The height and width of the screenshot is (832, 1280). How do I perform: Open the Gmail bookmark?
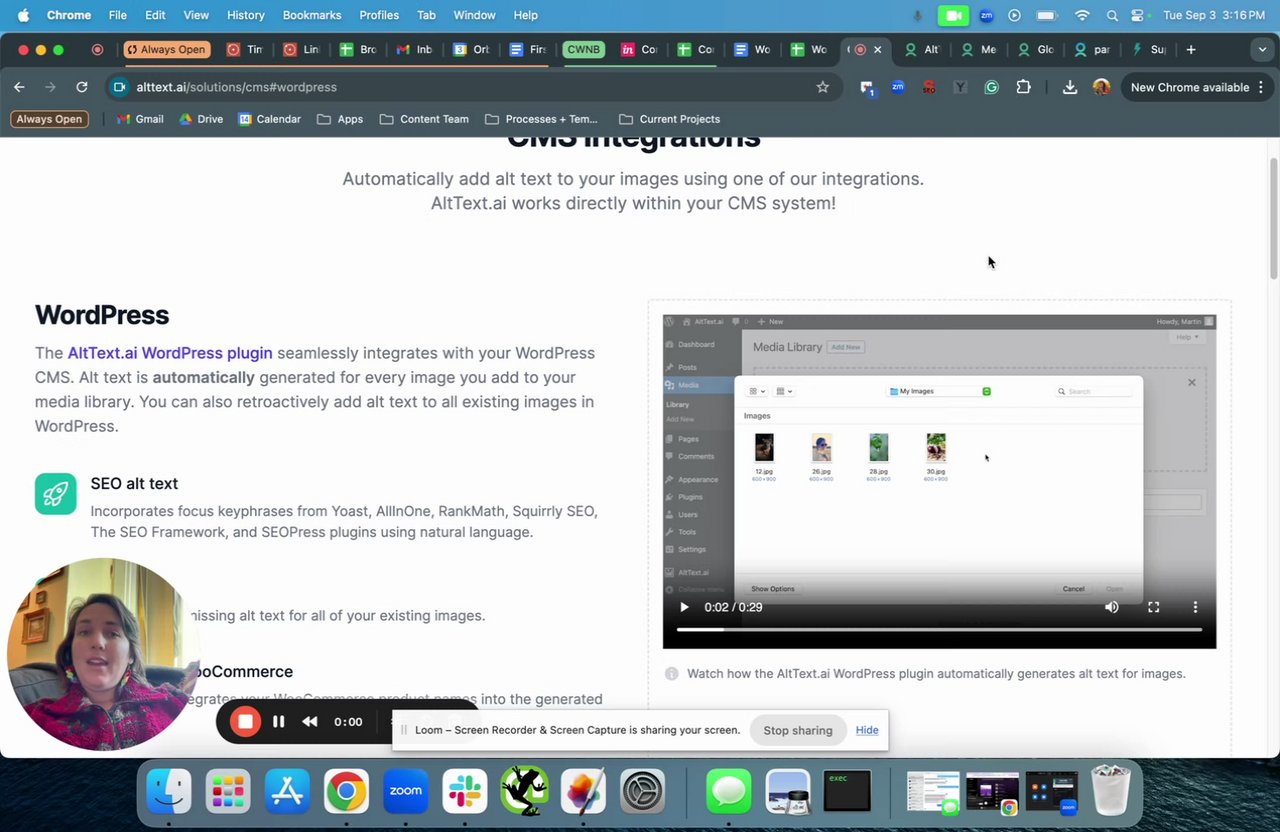tap(140, 119)
